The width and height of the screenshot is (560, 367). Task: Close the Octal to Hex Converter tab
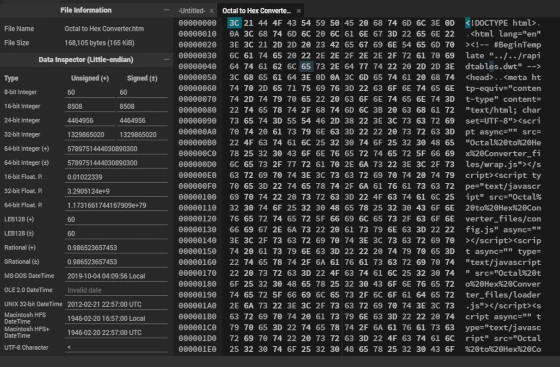coord(299,11)
